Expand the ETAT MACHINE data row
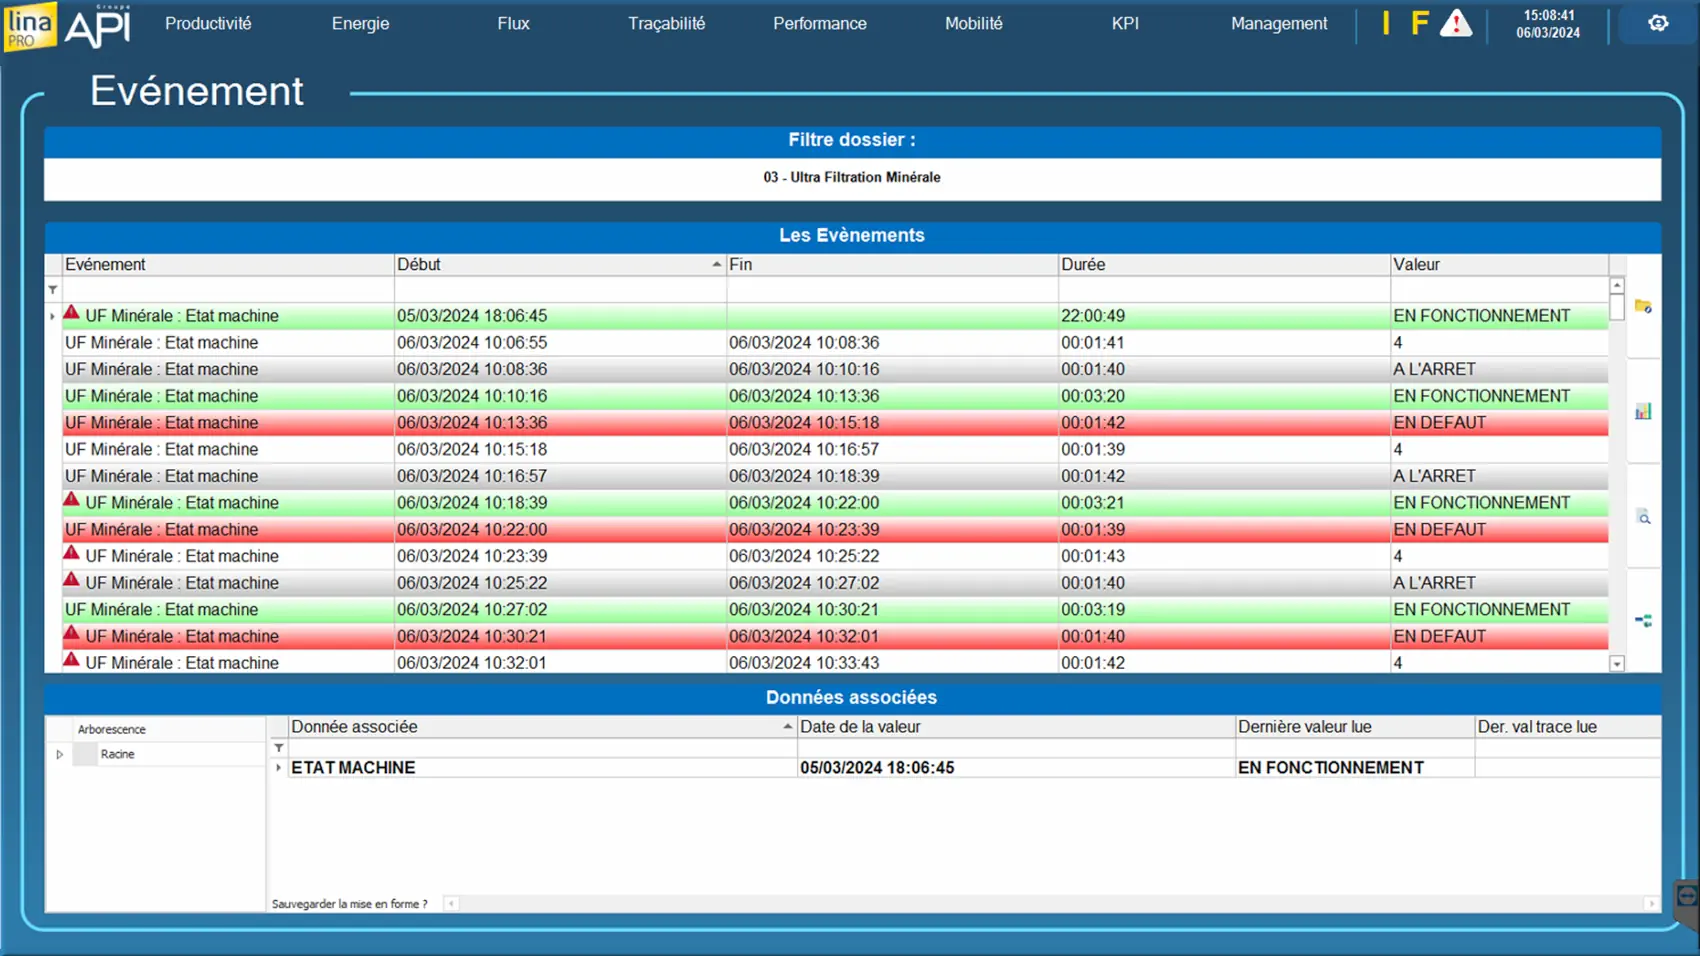This screenshot has width=1700, height=956. (279, 768)
